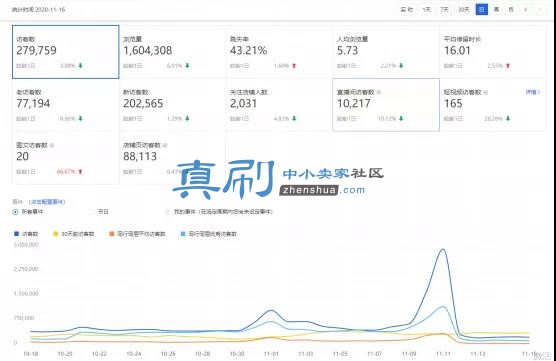The height and width of the screenshot is (361, 556).
Task: Open the blue configure-events link
Action: pos(47,202)
